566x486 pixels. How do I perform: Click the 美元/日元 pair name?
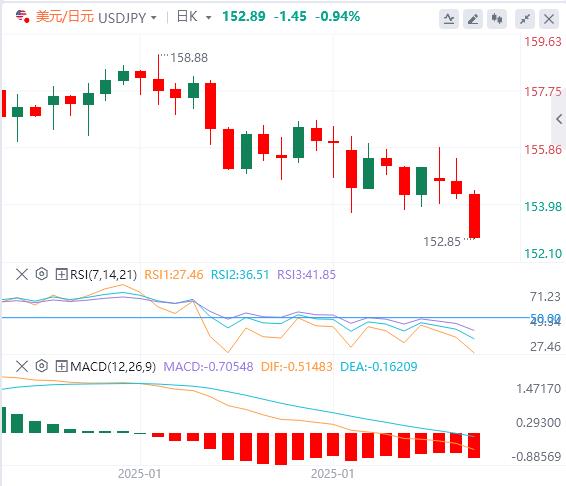[65, 17]
